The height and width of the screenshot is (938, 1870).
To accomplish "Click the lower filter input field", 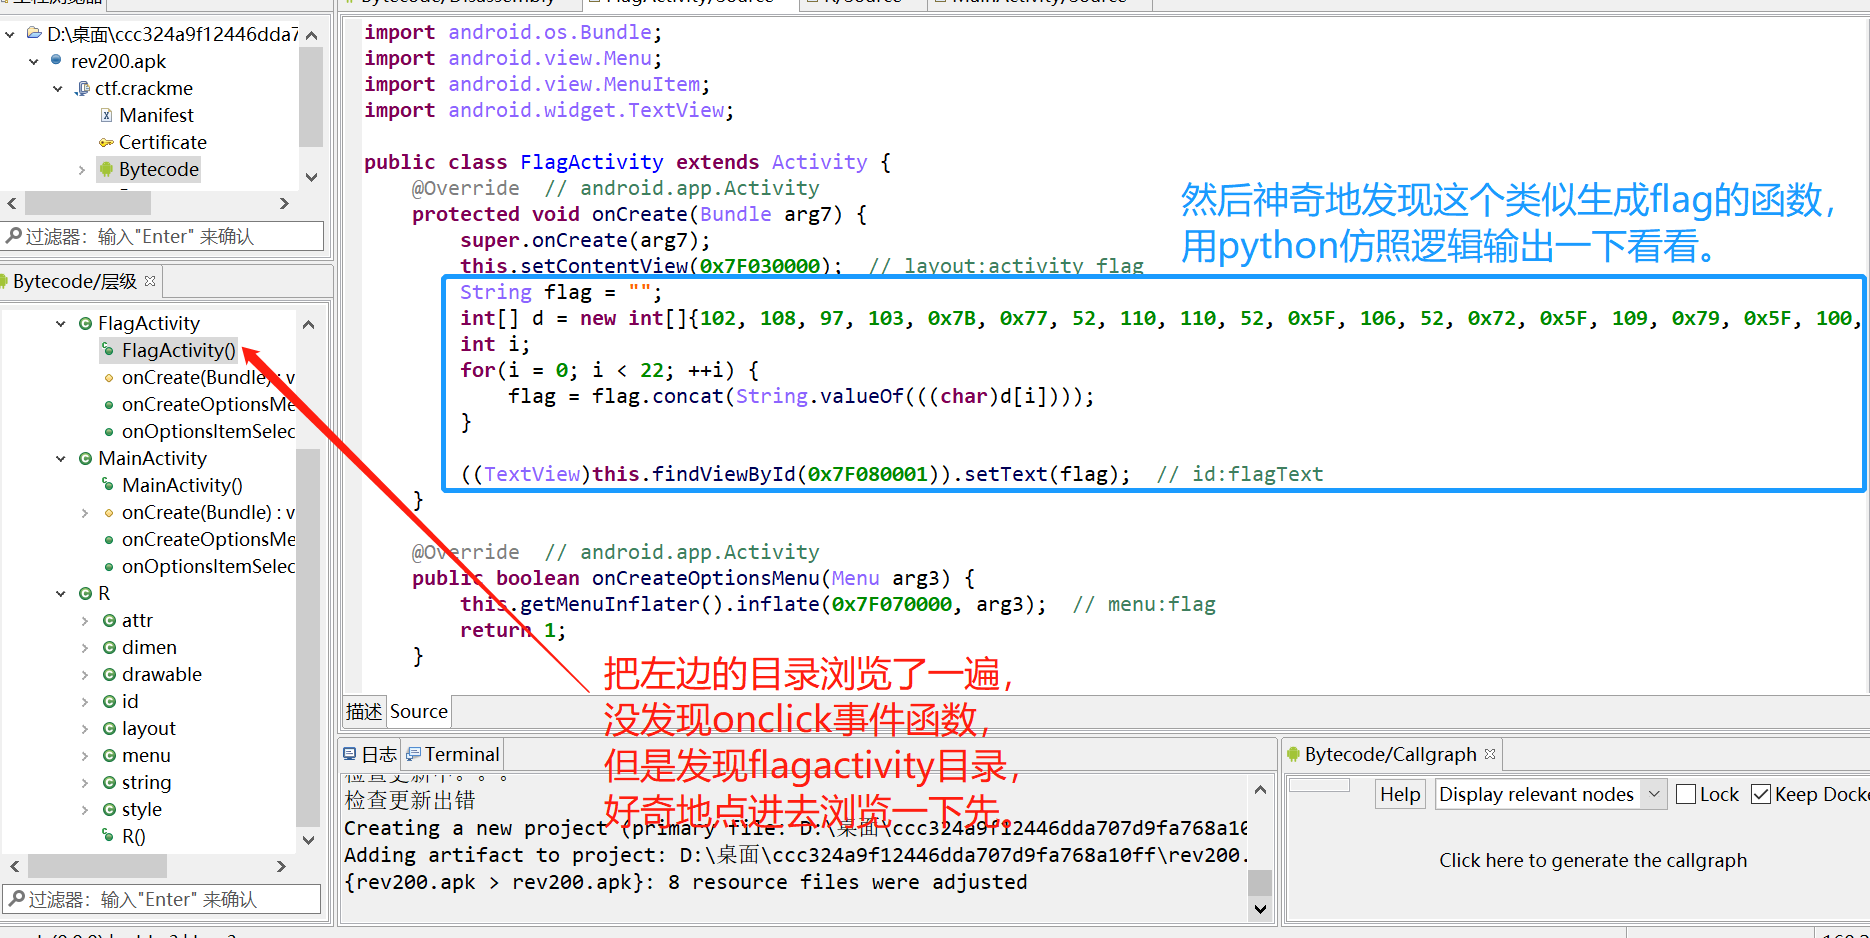I will click(x=162, y=899).
